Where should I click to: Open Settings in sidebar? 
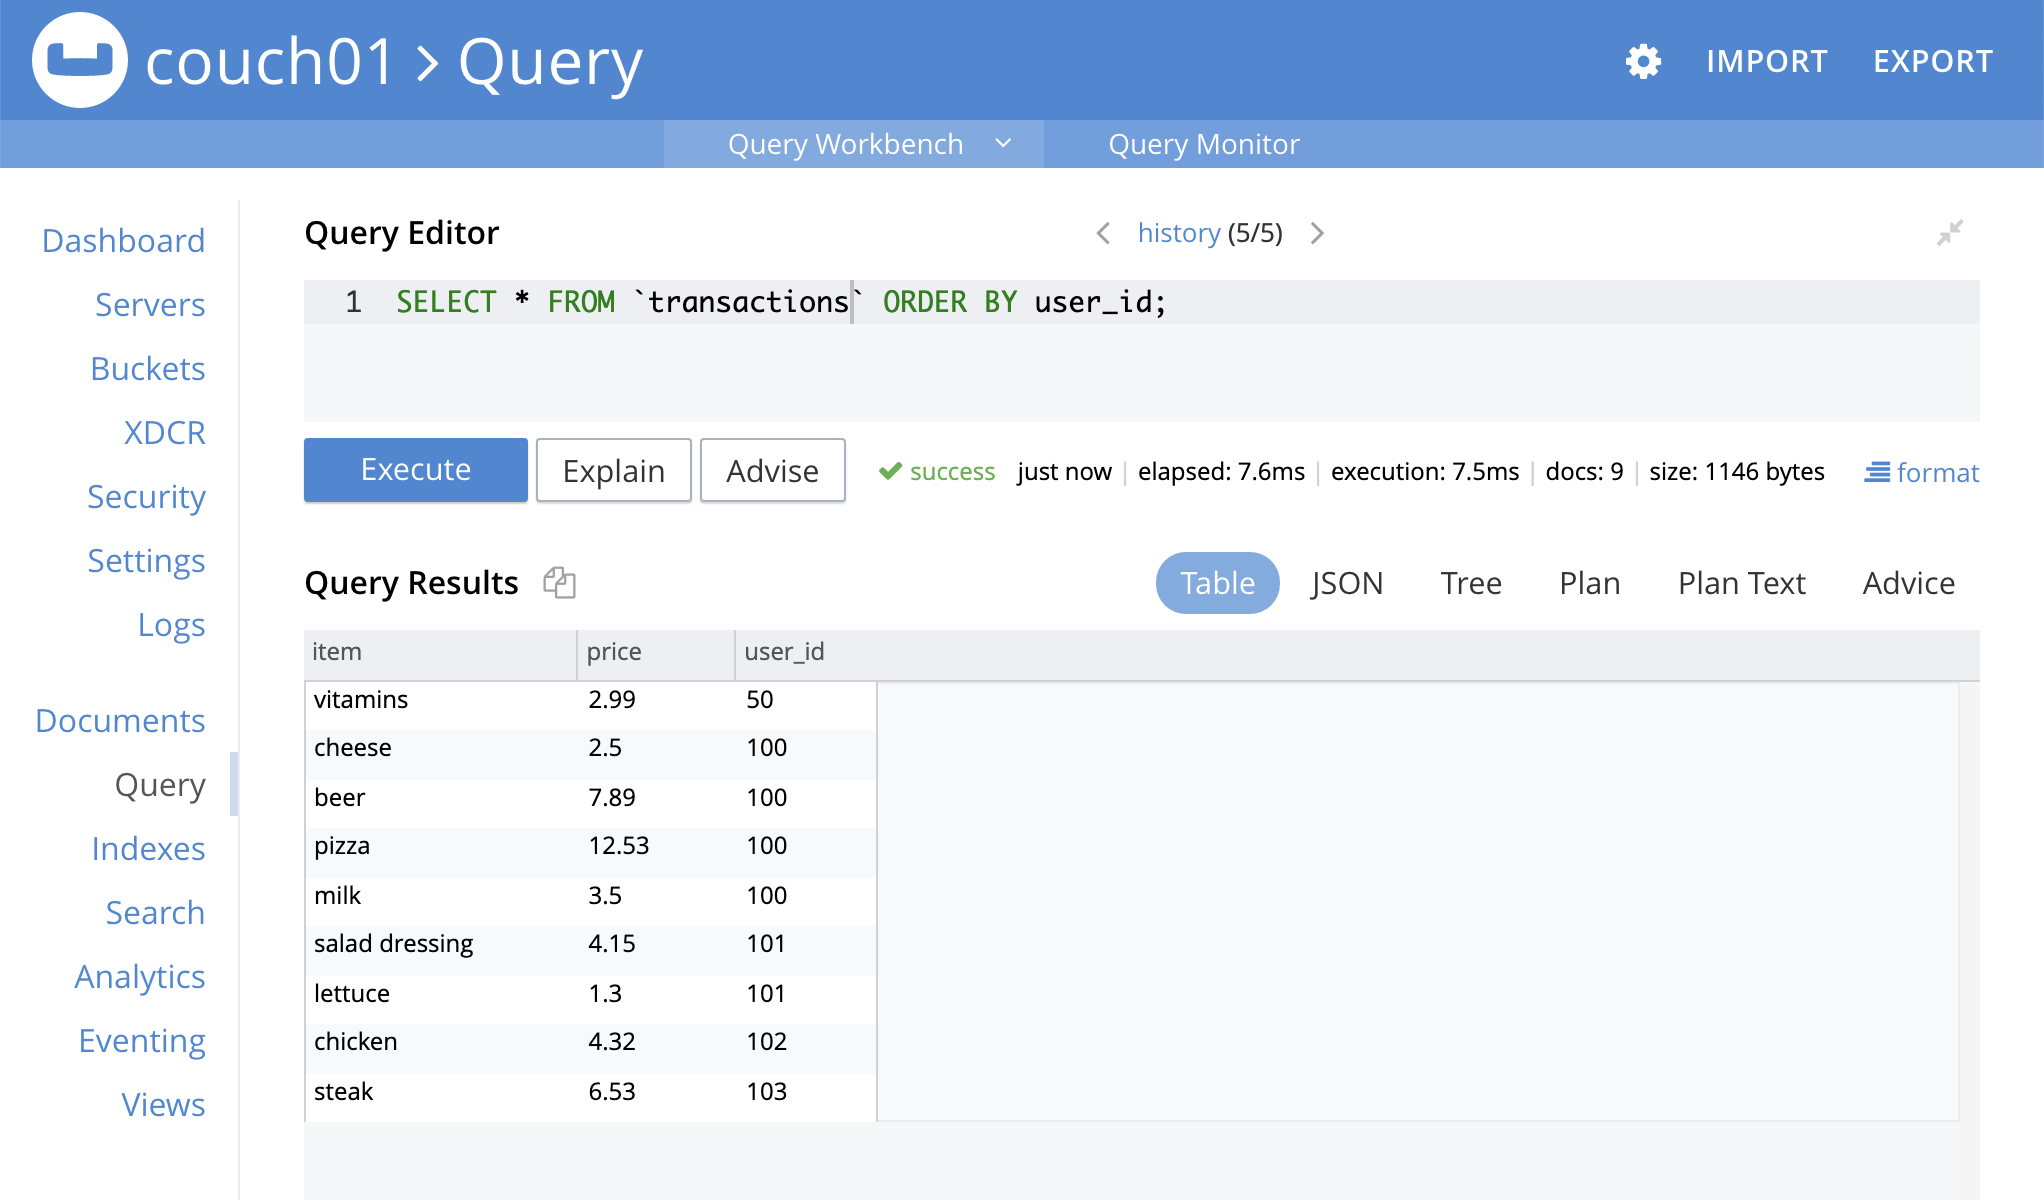(x=146, y=561)
